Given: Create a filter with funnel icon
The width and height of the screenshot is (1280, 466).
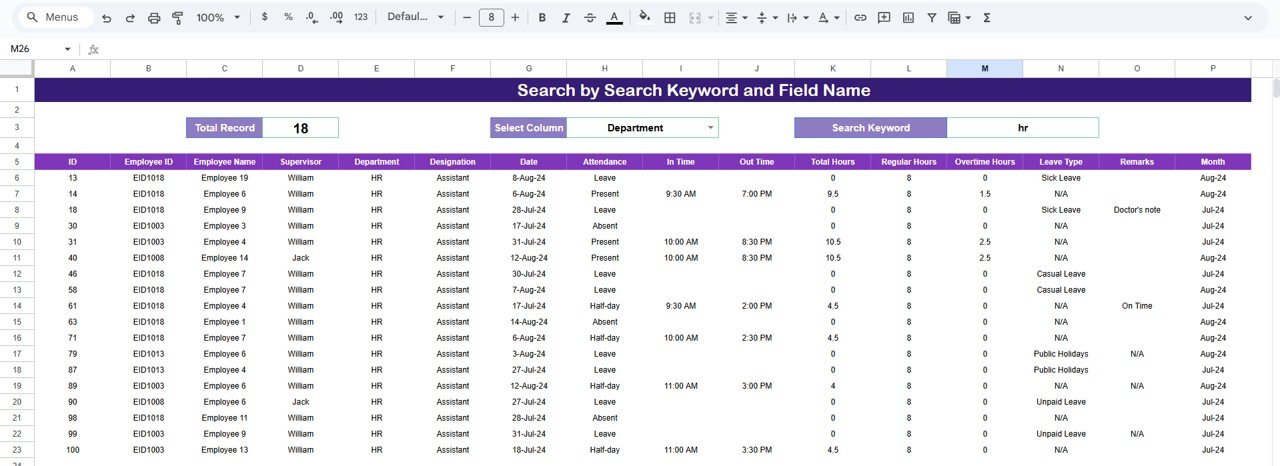Looking at the screenshot, I should (932, 17).
